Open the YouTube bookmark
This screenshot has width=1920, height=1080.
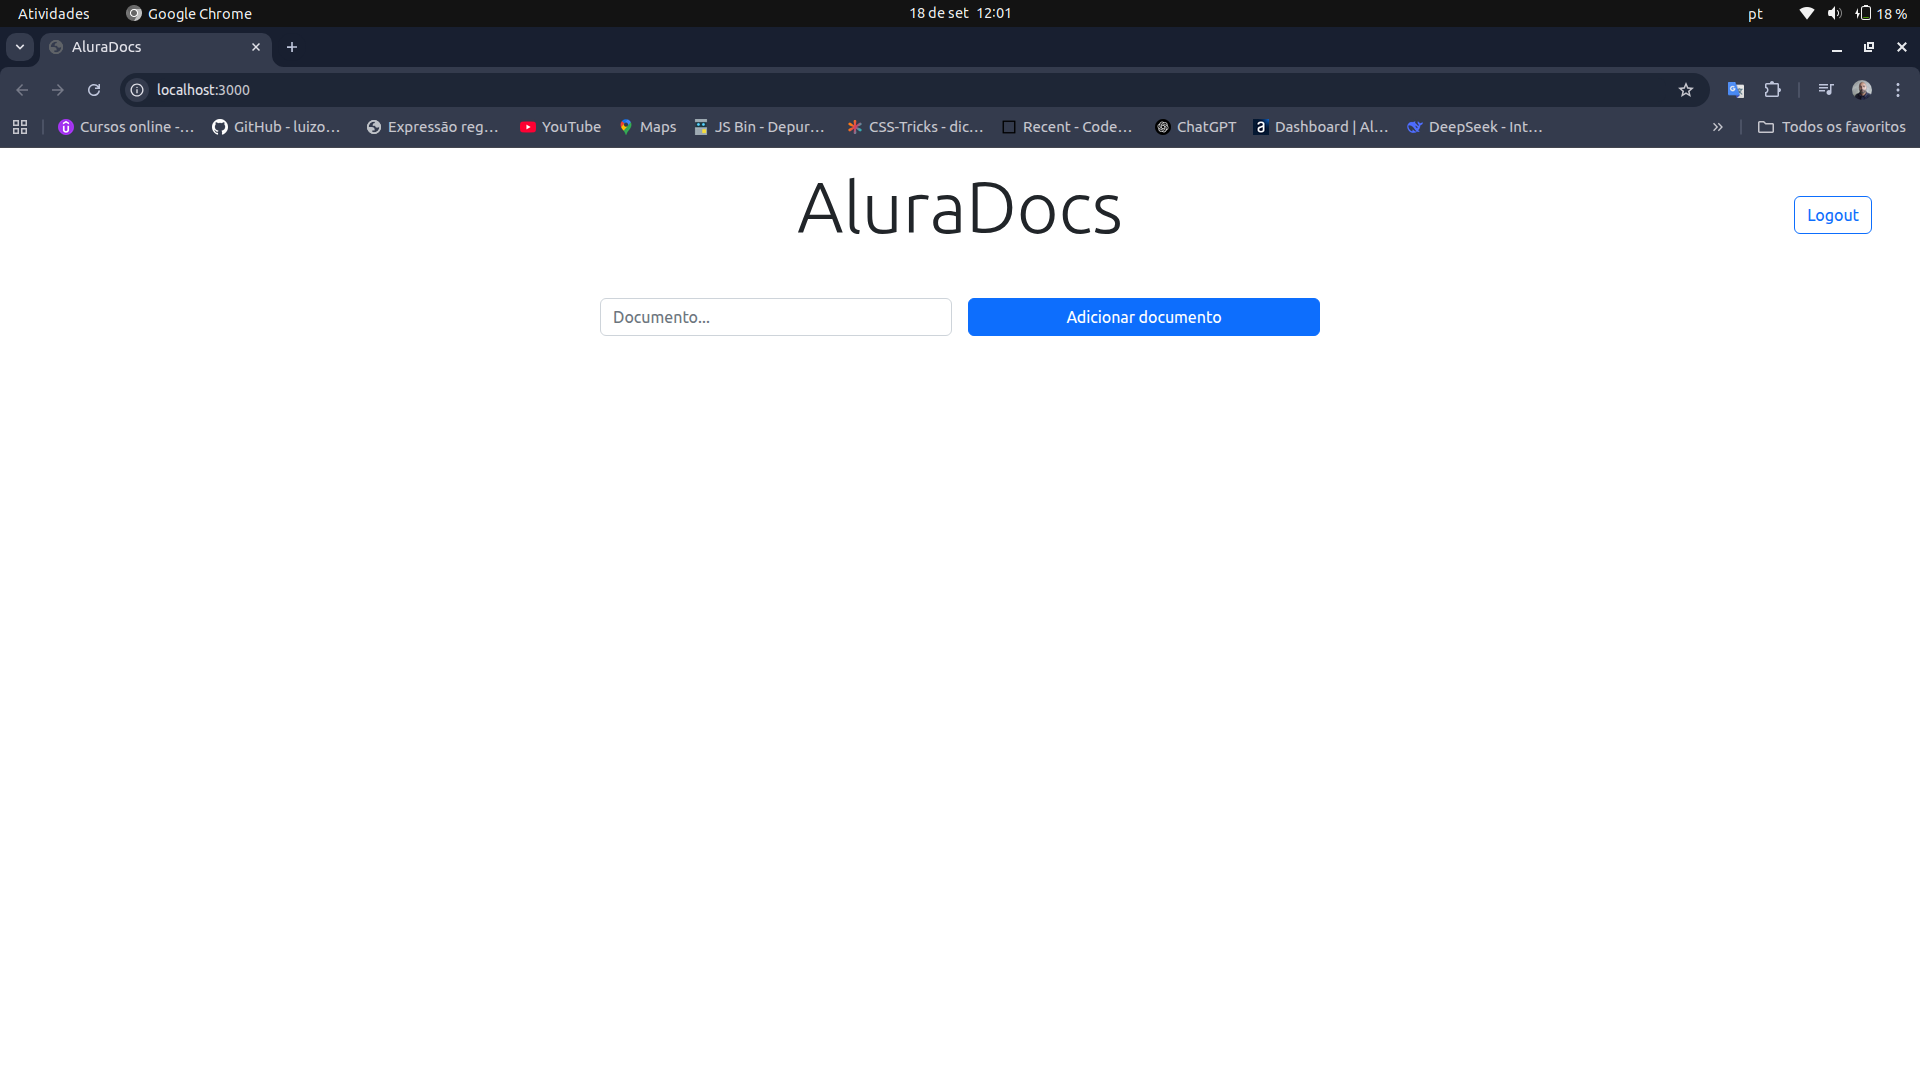click(x=560, y=127)
